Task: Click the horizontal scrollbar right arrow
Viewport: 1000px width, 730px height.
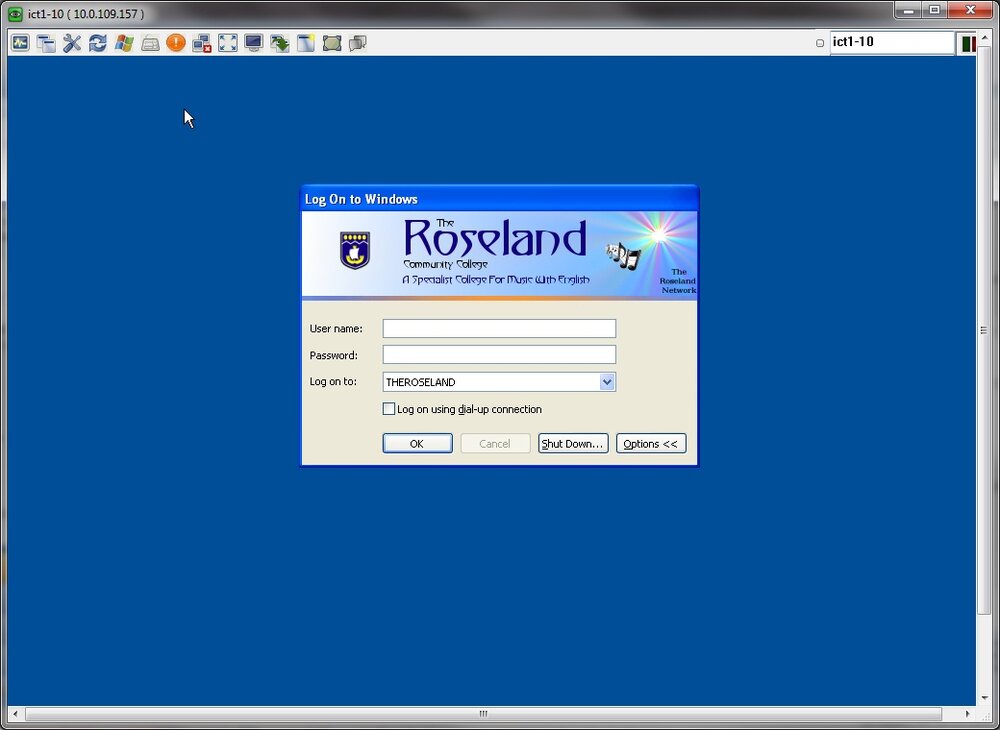Action: [967, 714]
